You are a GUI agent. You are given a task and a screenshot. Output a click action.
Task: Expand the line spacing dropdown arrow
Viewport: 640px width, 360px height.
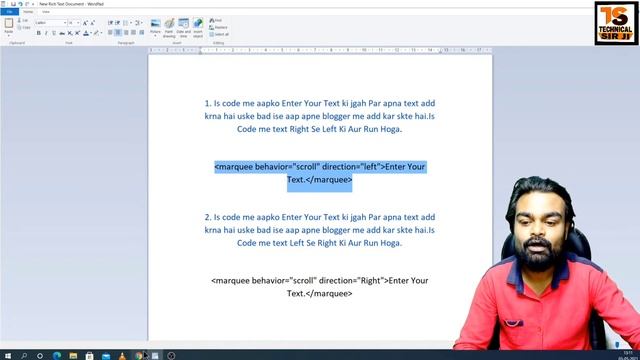click(142, 23)
